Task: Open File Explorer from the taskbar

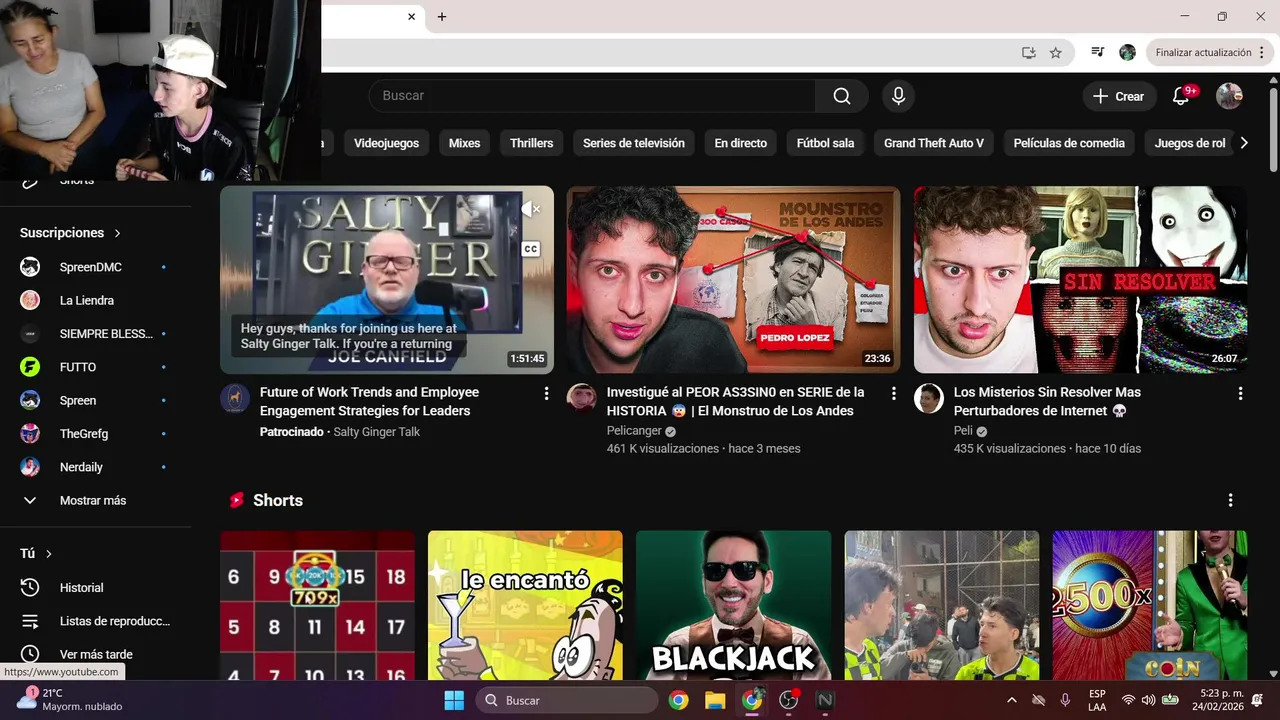Action: pyautogui.click(x=715, y=700)
